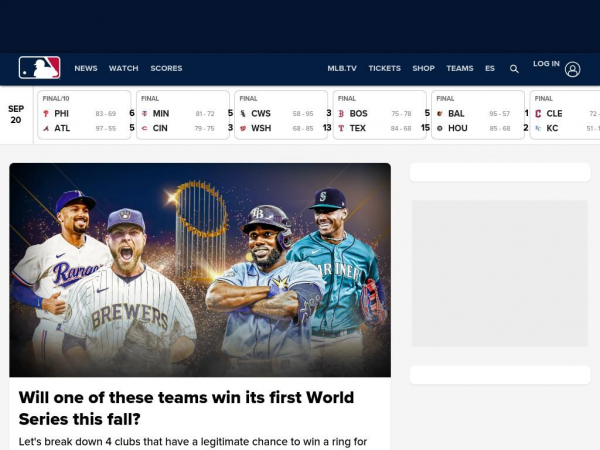Click BAL record 95 - 57
The width and height of the screenshot is (600, 450).
coord(499,114)
